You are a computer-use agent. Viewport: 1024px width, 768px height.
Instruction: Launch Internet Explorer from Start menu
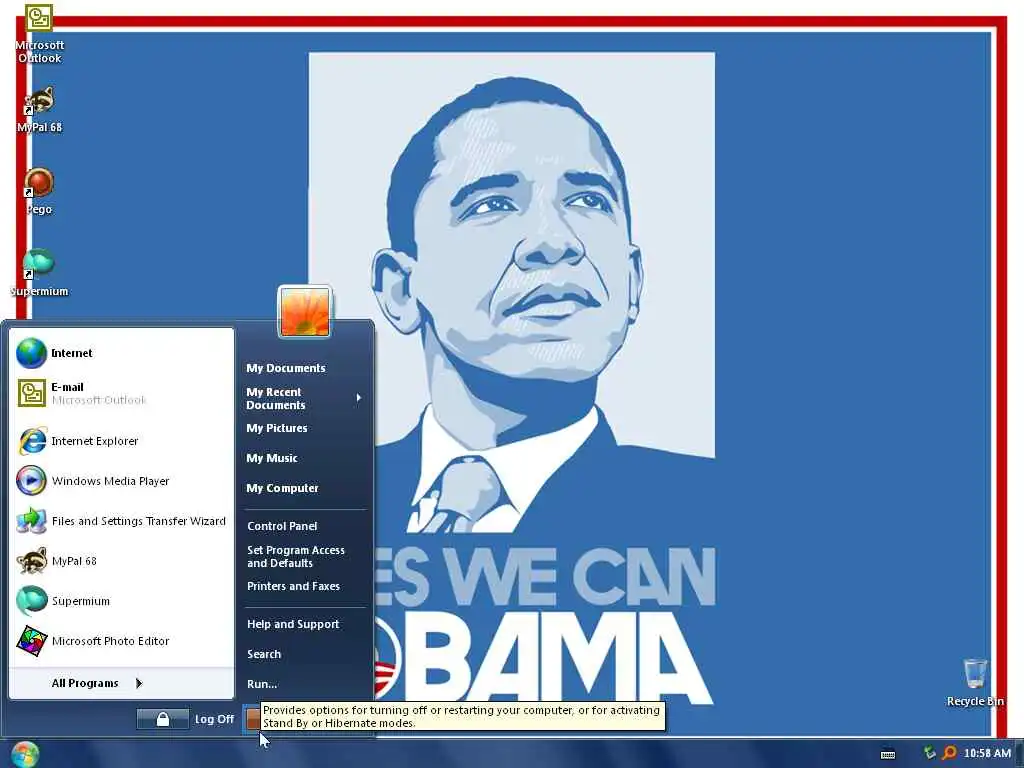[121, 441]
